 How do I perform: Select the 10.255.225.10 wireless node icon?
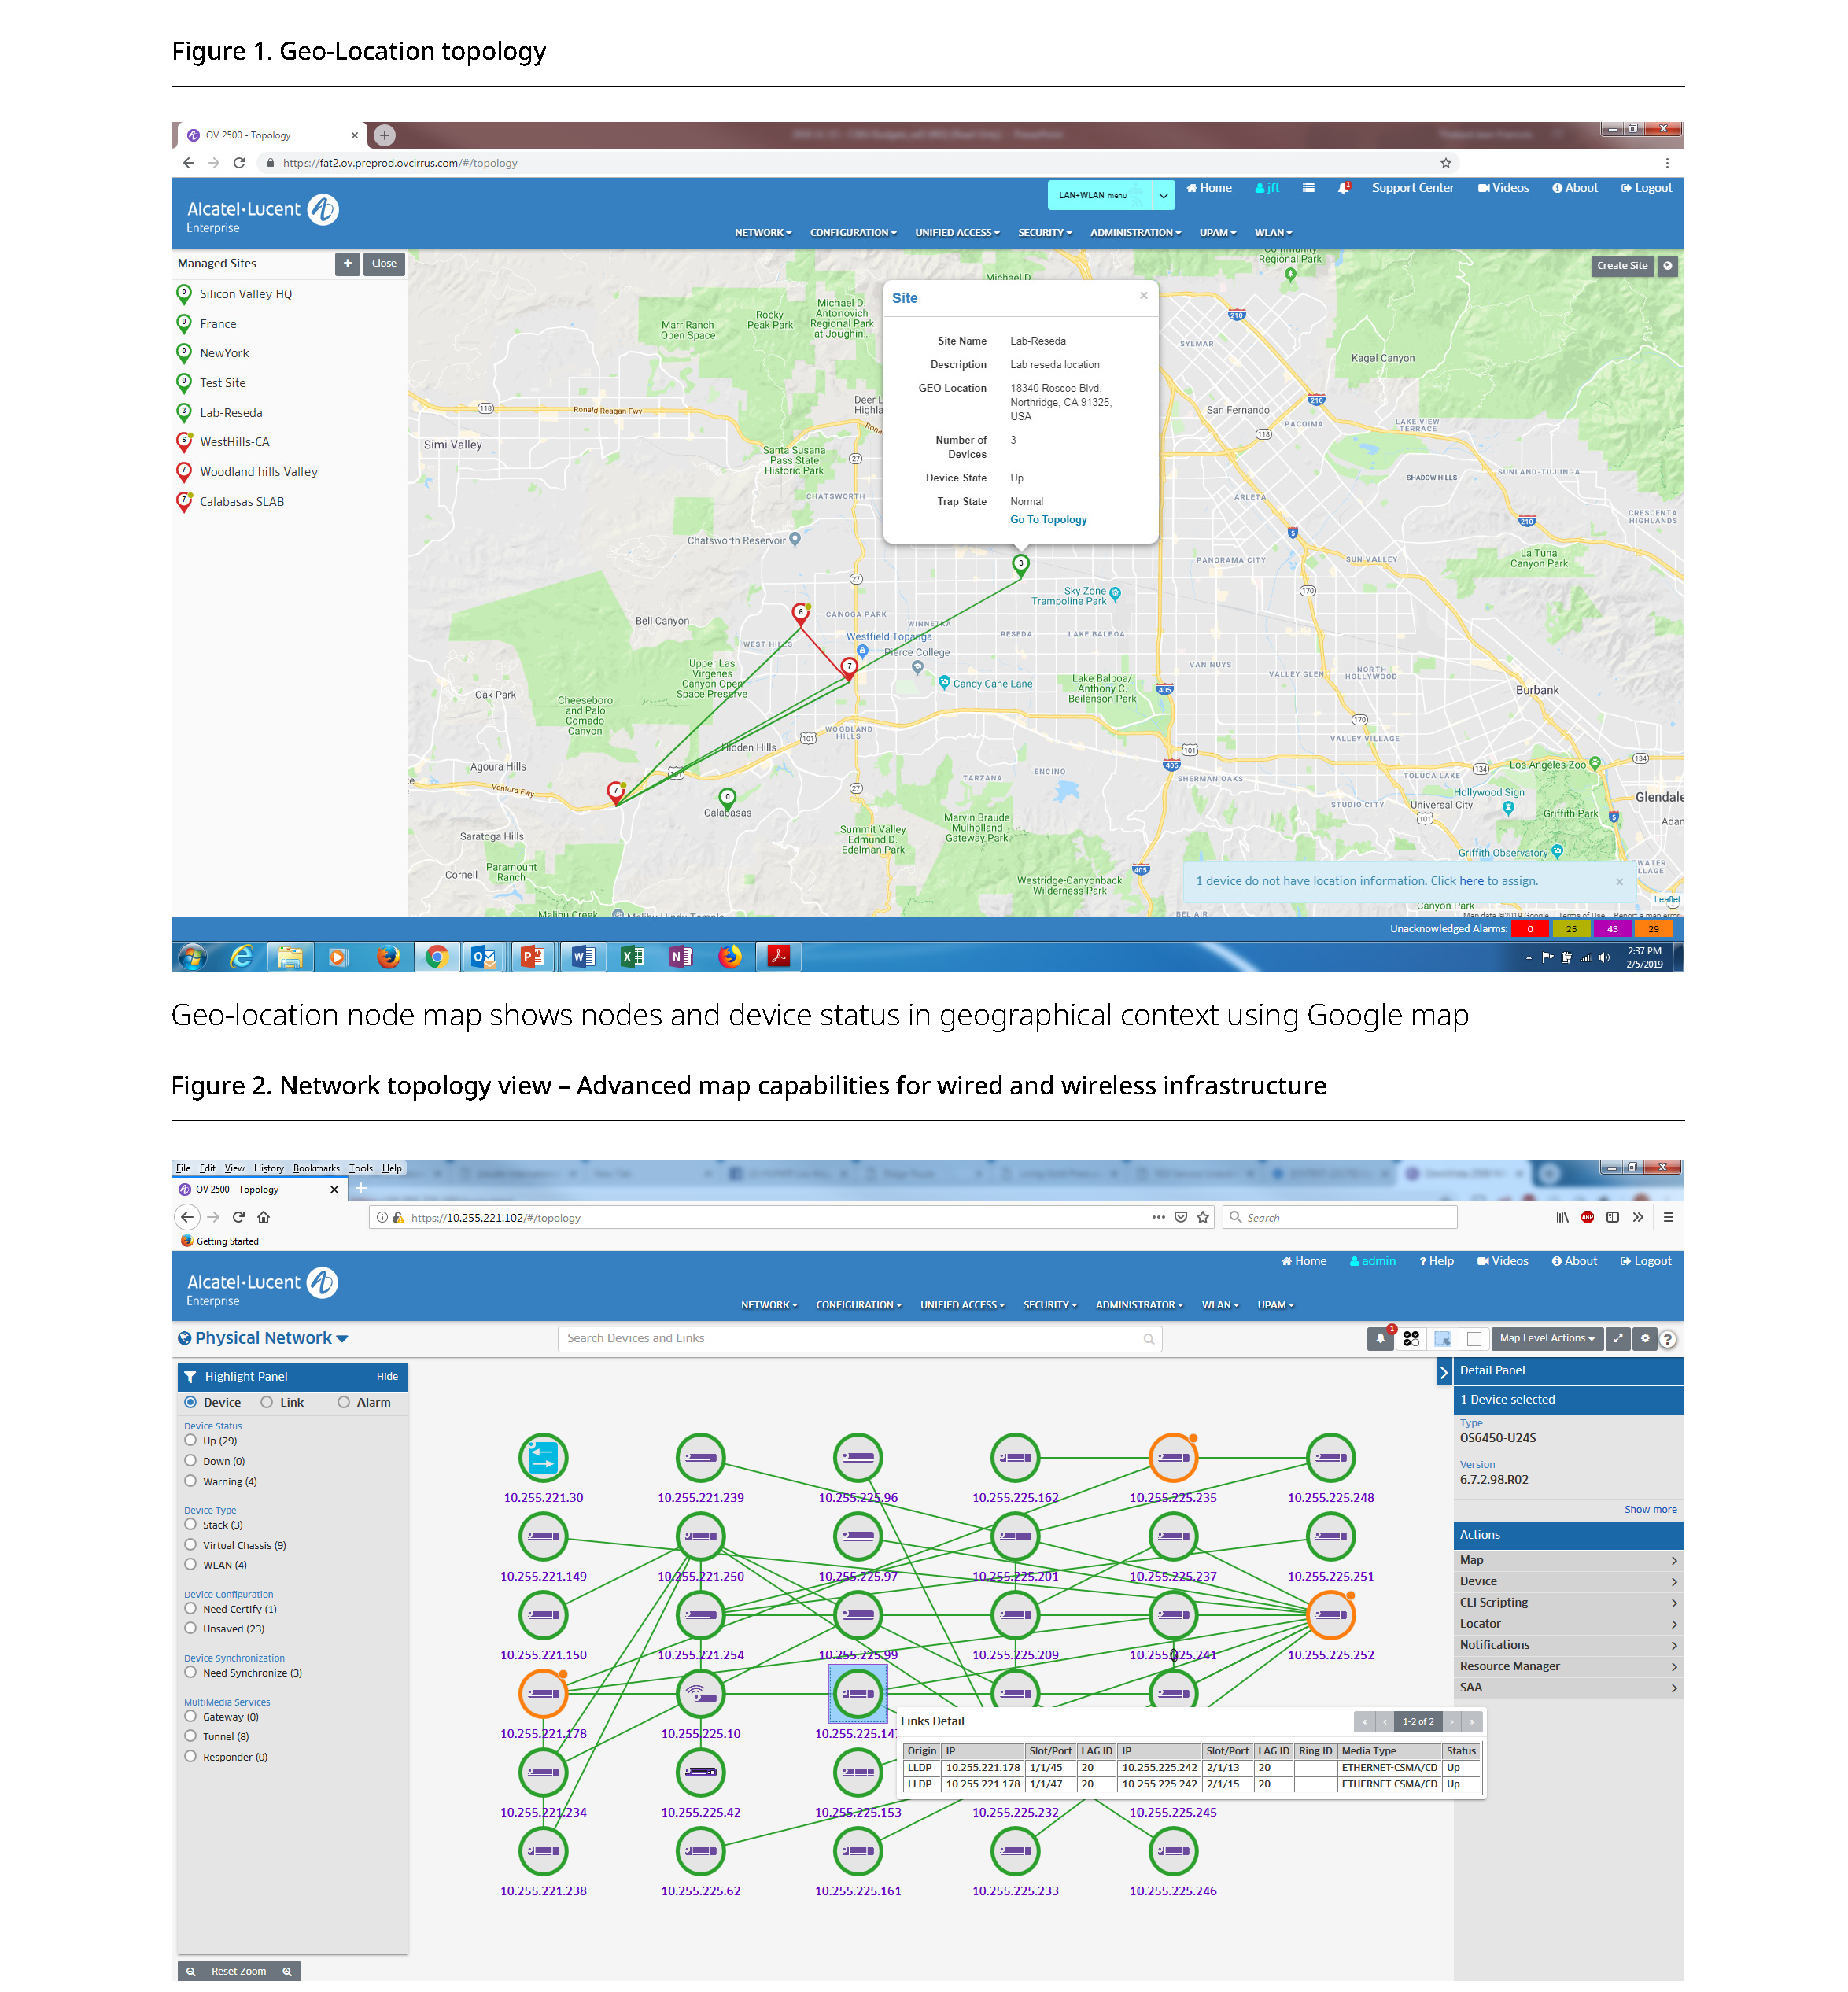point(700,1694)
